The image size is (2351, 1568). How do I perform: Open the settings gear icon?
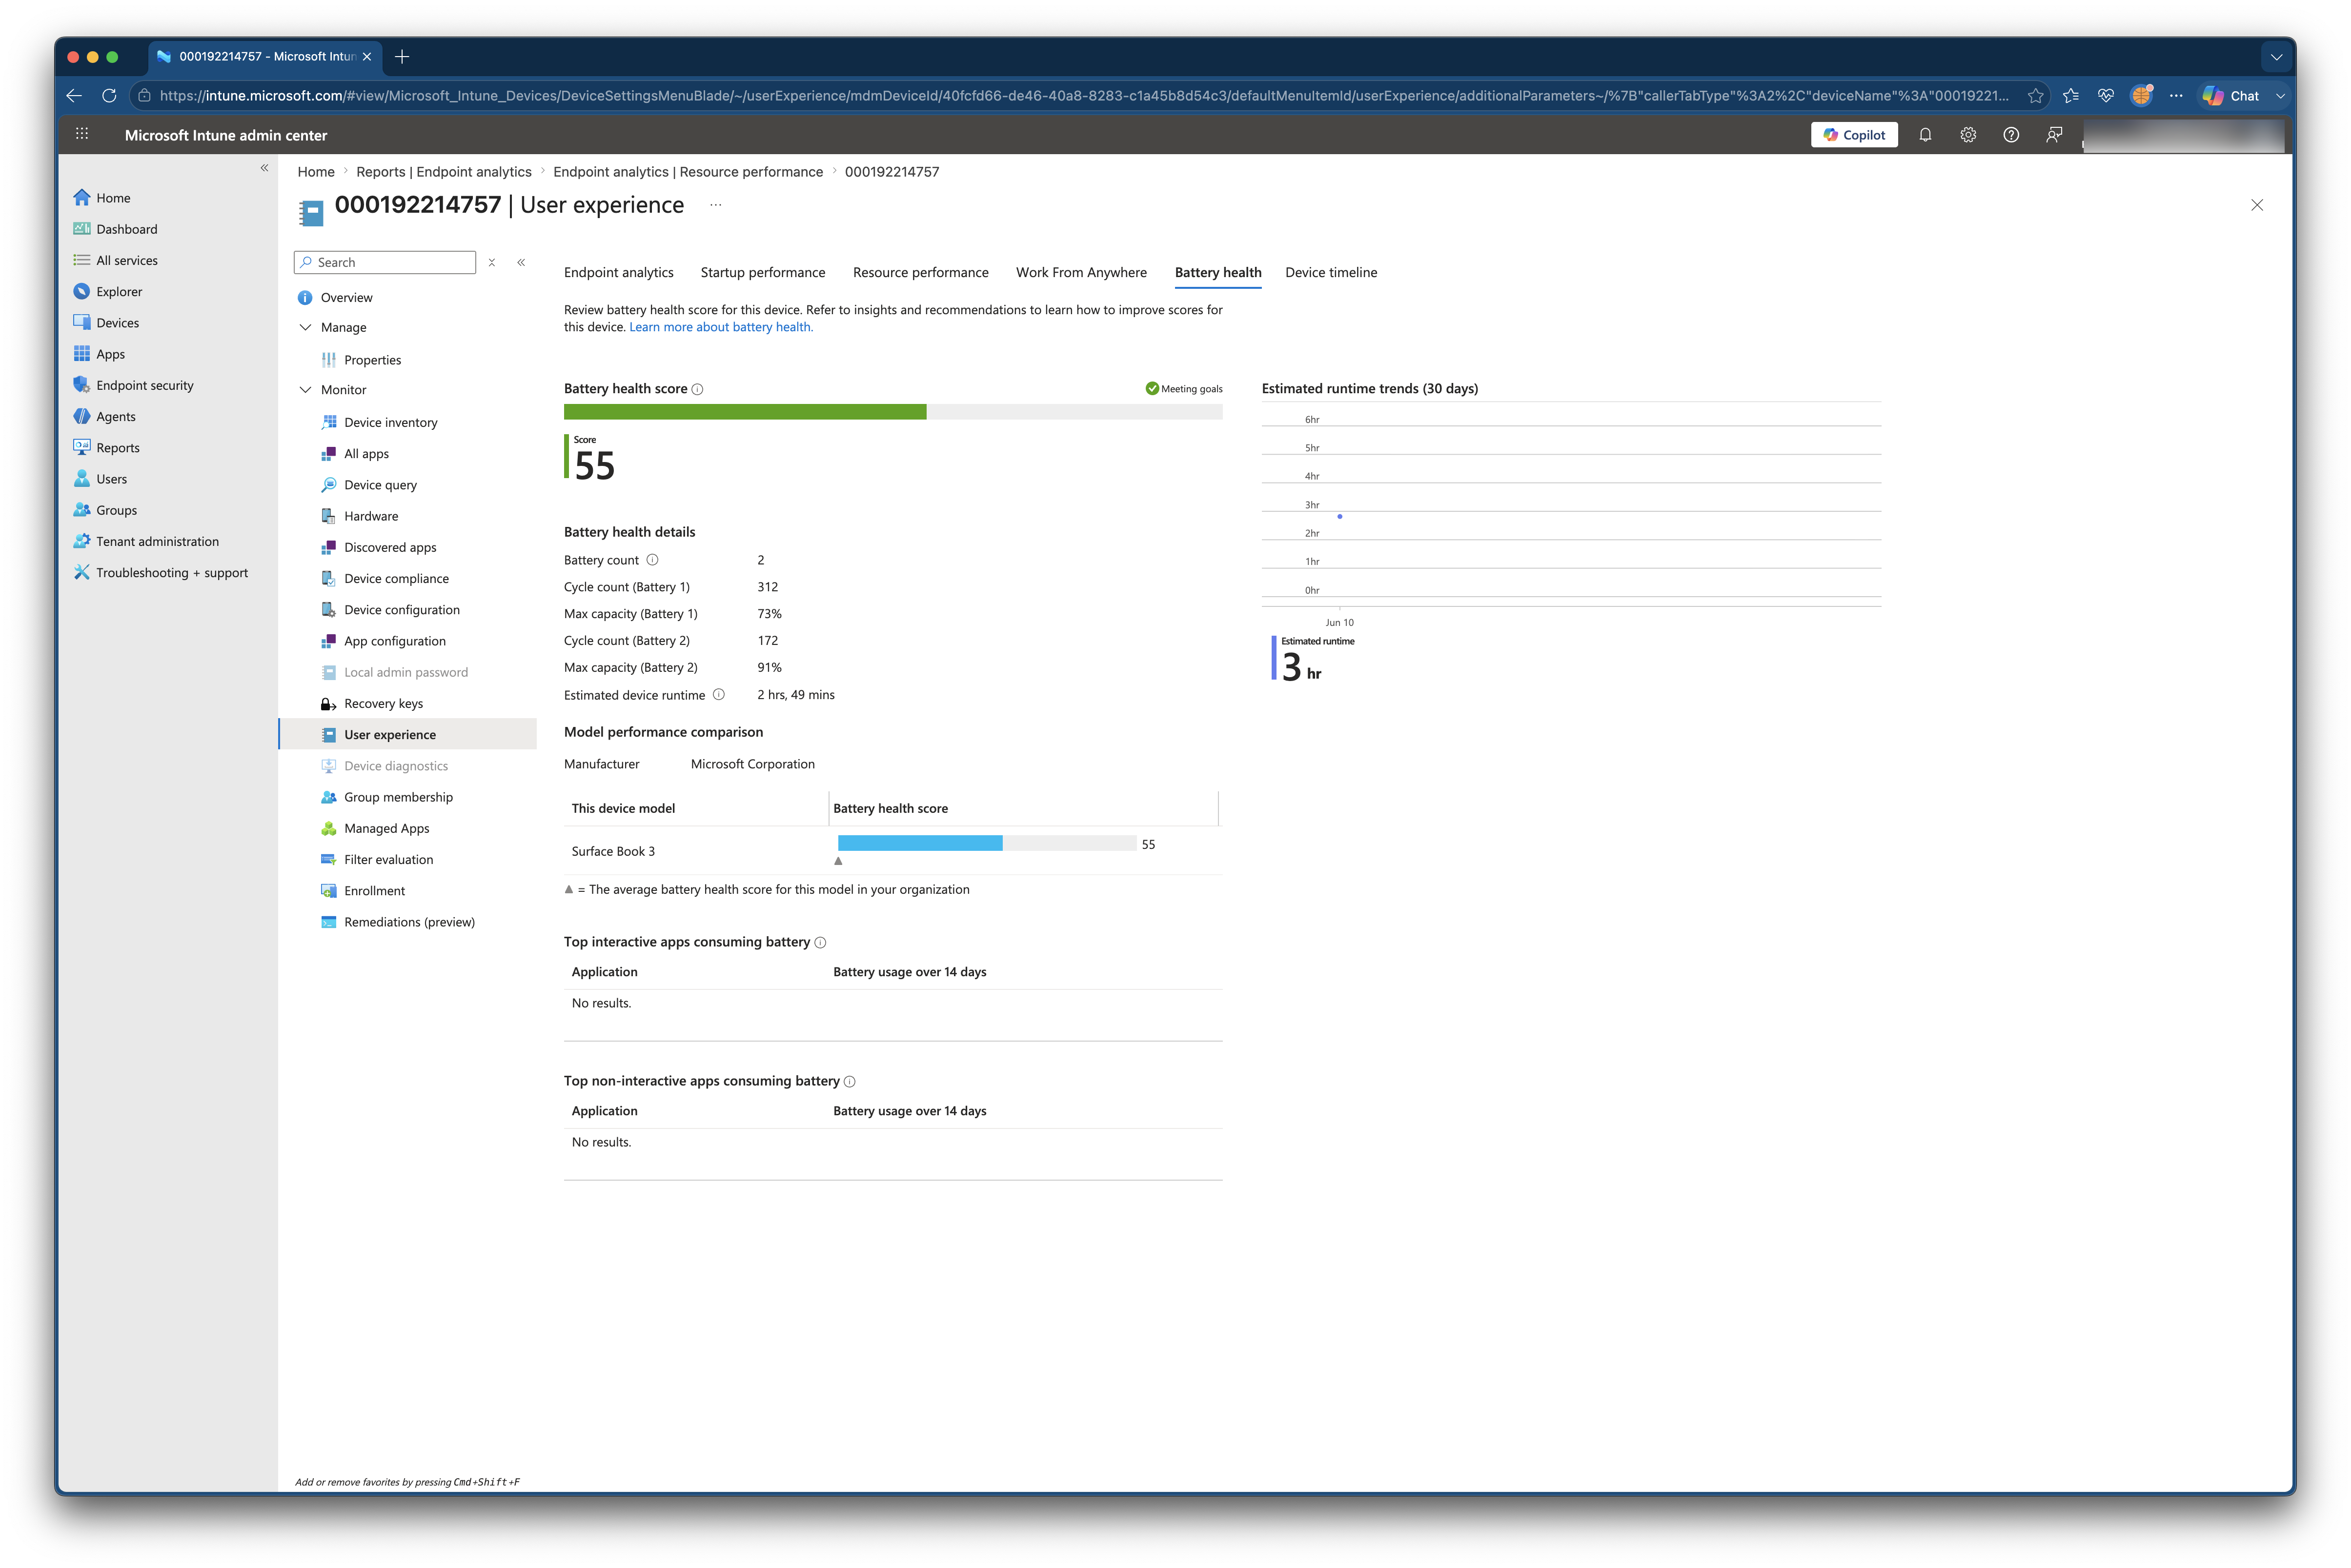tap(1968, 135)
